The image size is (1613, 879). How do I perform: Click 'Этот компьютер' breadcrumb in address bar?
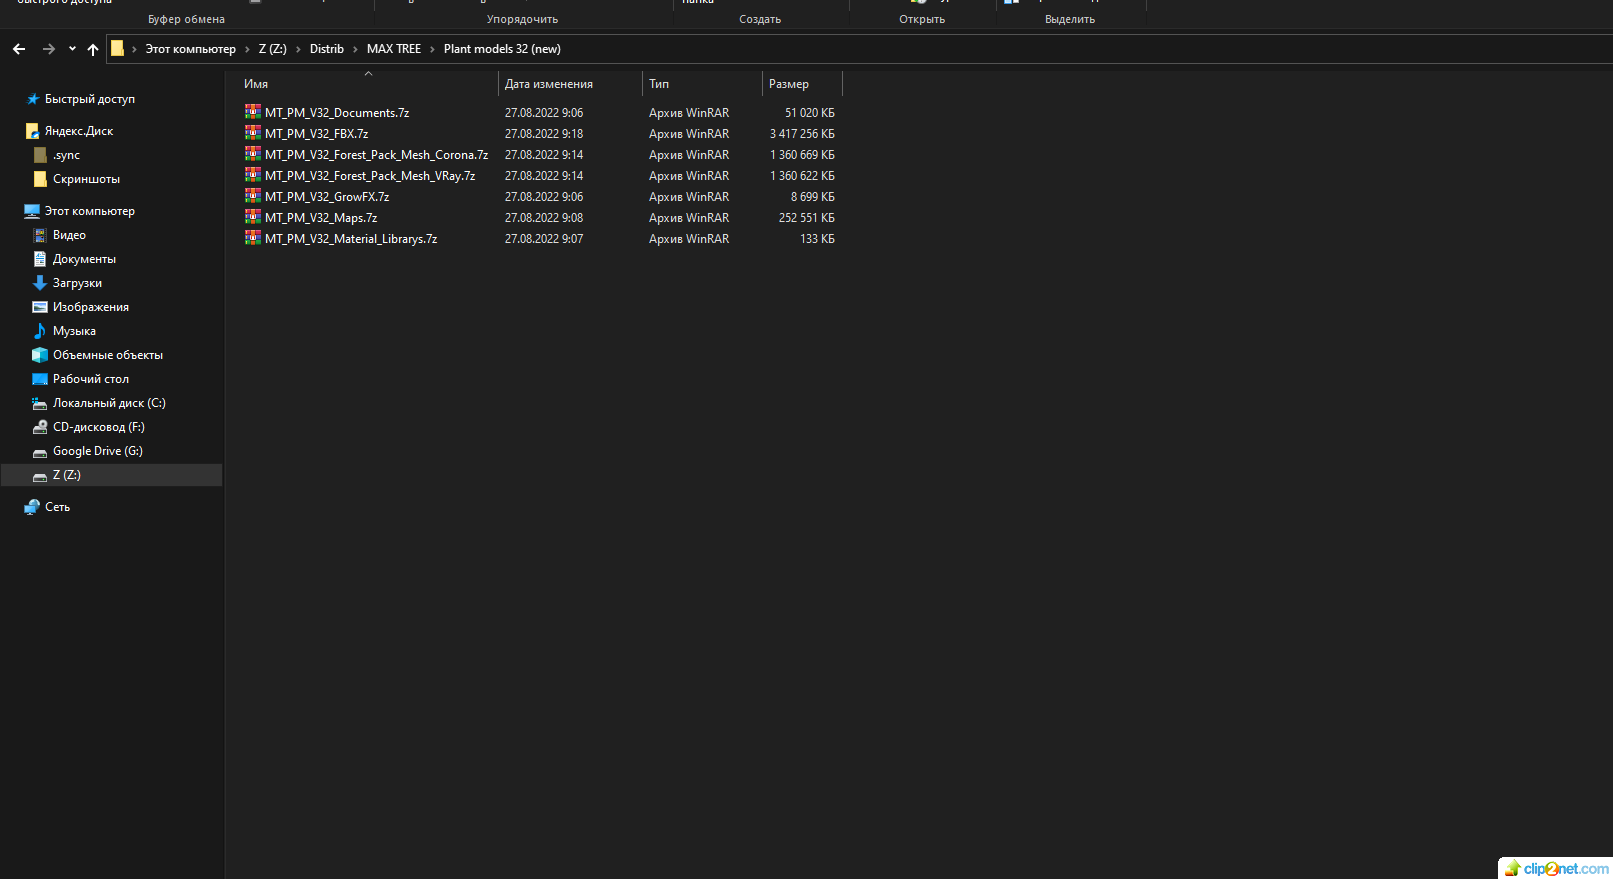tap(191, 49)
